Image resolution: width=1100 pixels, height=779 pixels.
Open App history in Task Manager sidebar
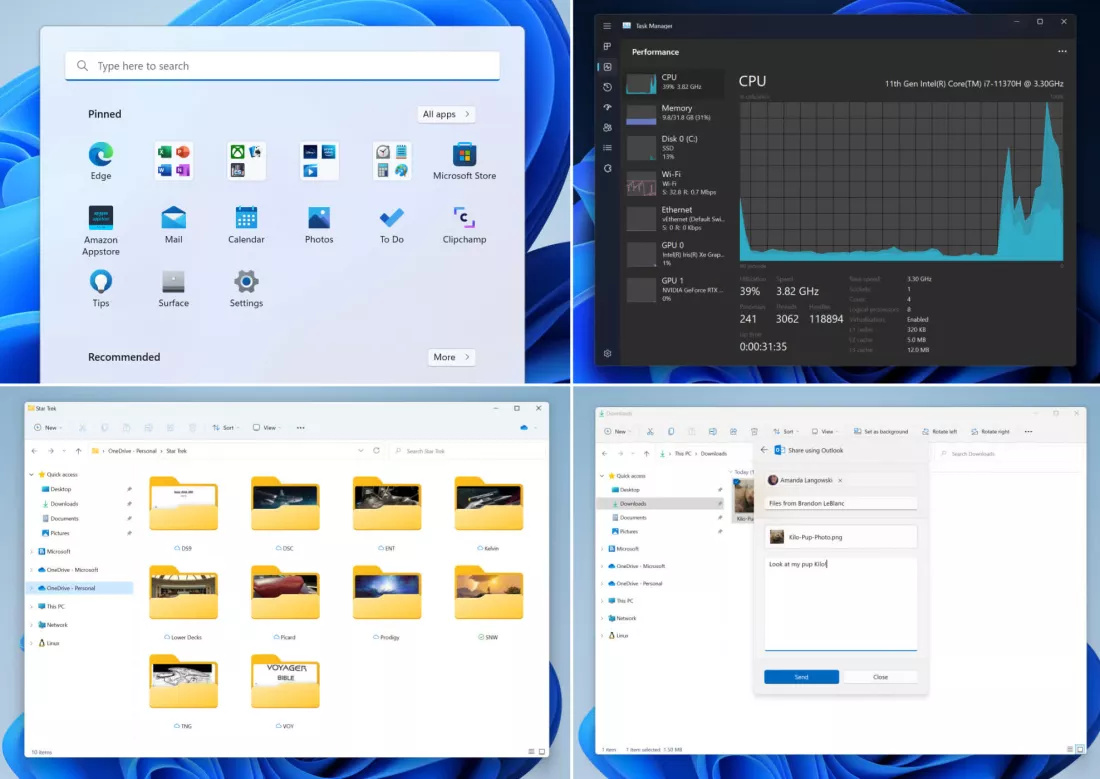(x=607, y=87)
